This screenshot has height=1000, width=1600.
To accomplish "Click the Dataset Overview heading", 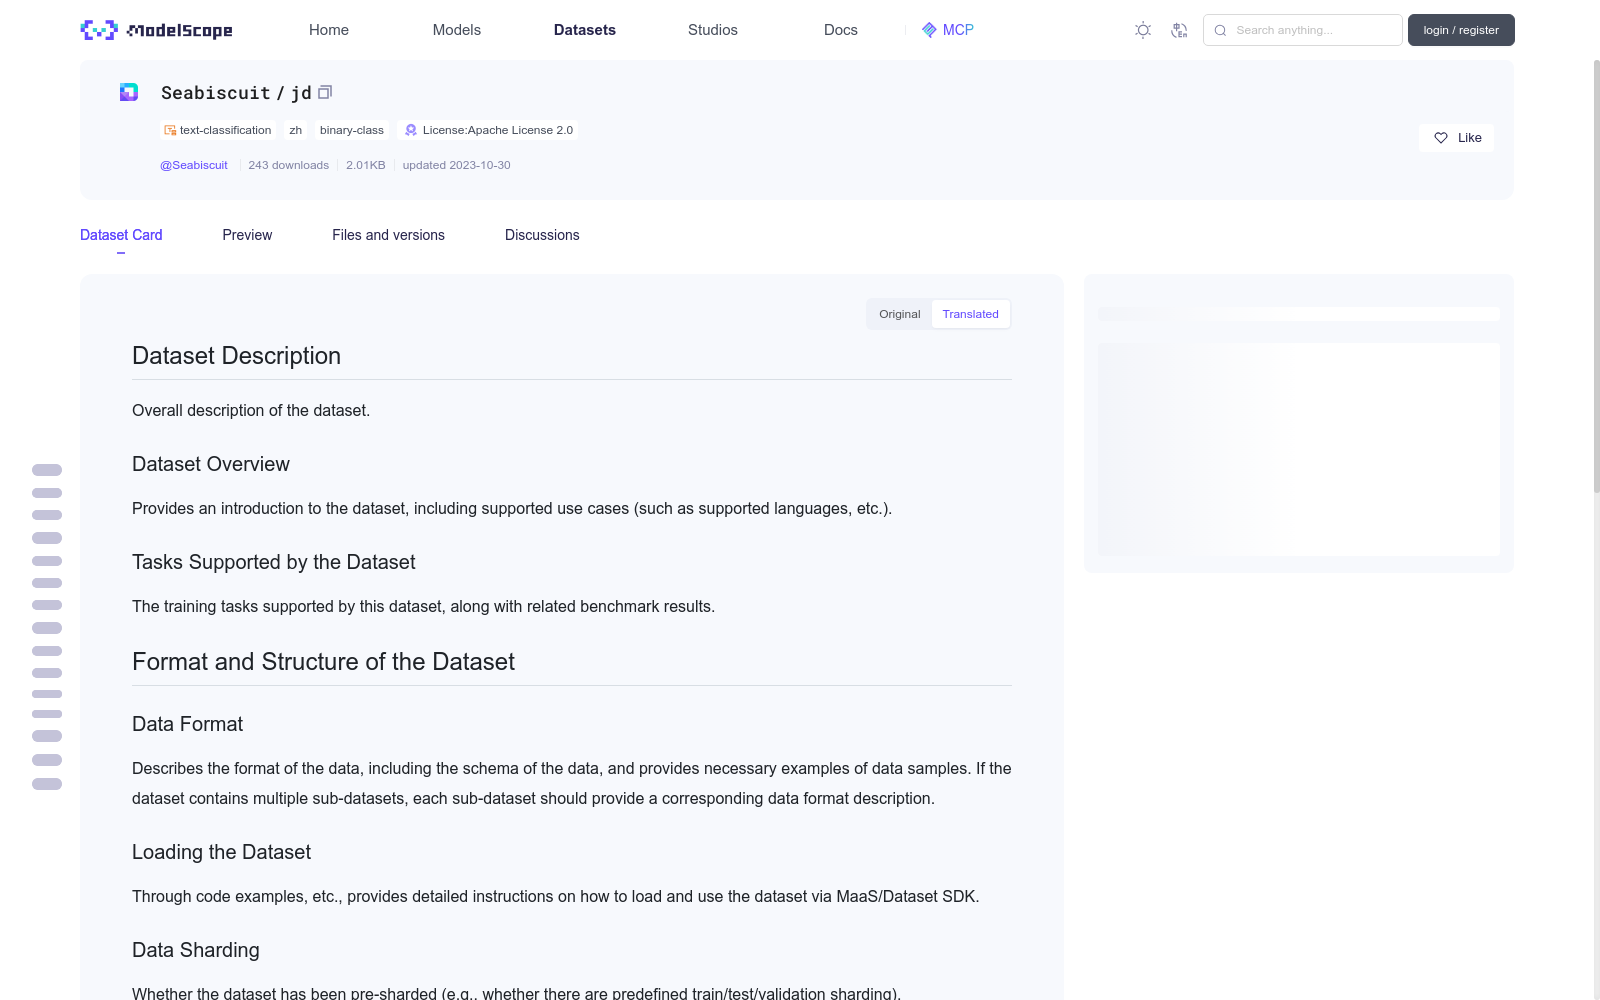I will [x=211, y=464].
